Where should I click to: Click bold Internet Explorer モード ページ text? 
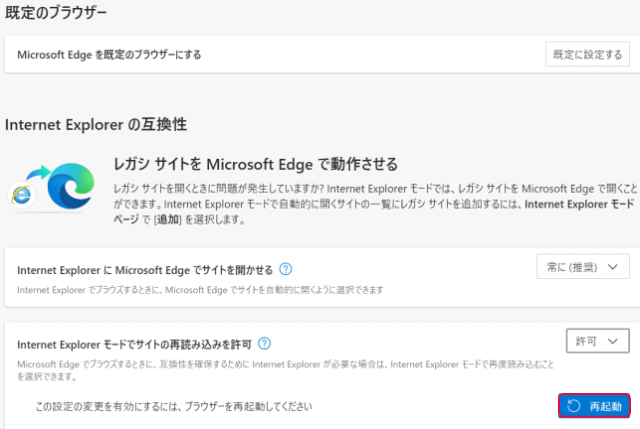pyautogui.click(x=580, y=204)
